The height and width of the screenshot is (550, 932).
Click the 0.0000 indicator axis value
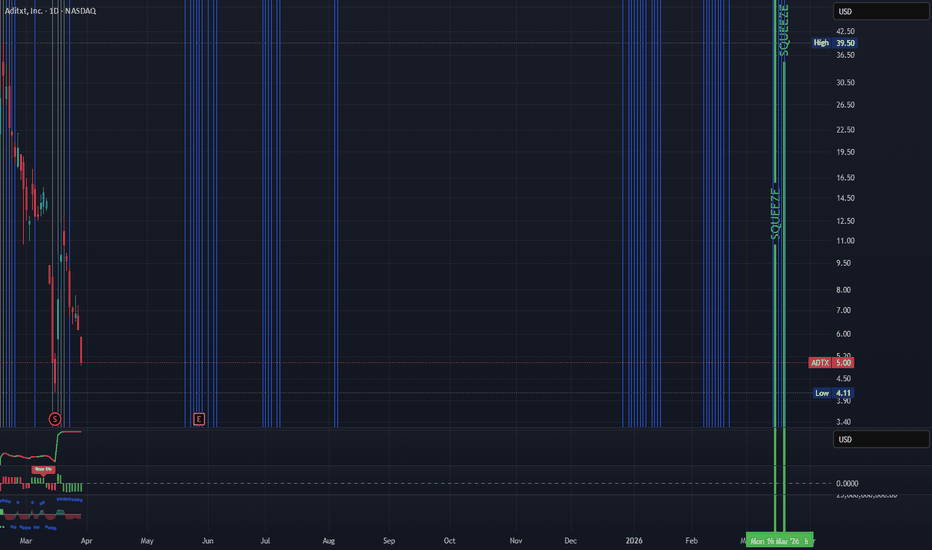coord(847,484)
